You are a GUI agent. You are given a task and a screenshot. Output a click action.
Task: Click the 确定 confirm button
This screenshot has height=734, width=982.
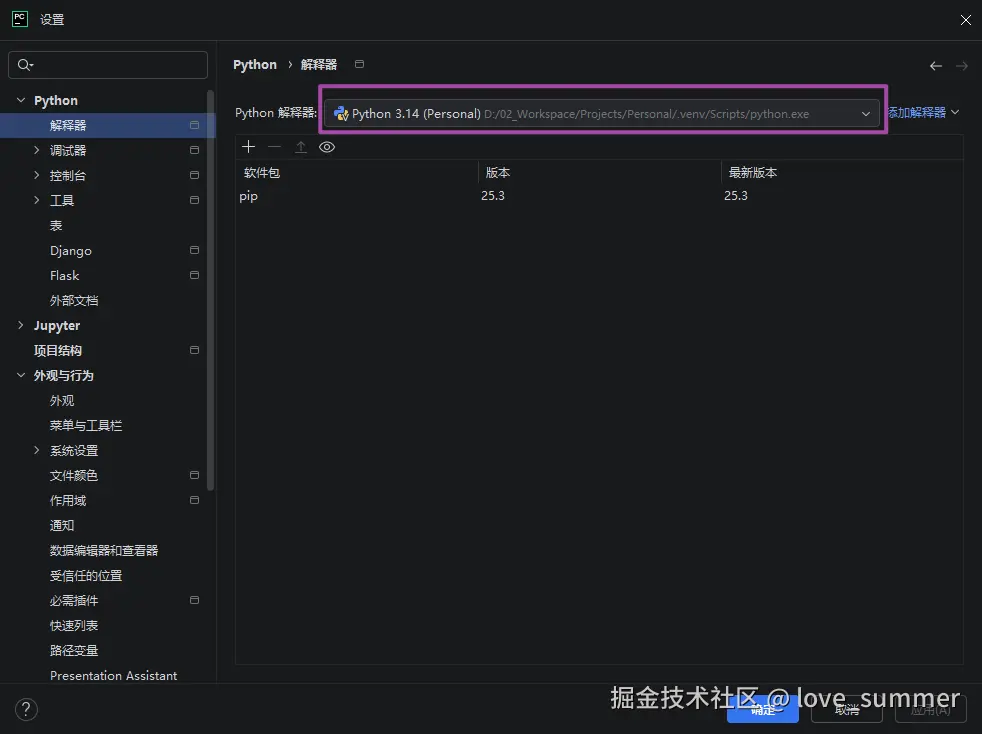(763, 710)
